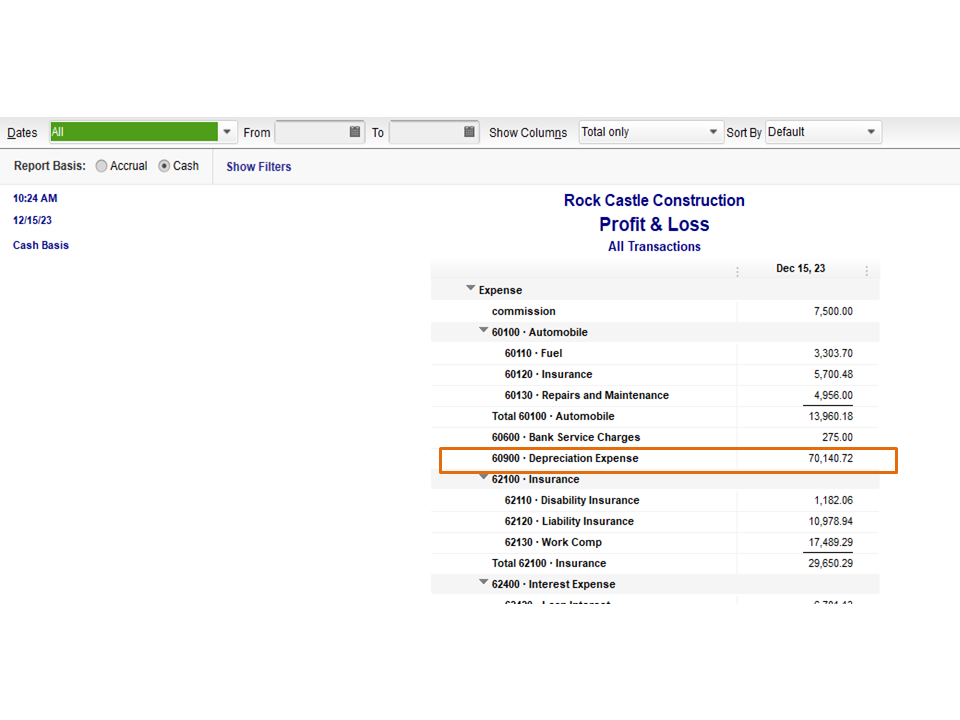Click the amount 10,978.94
This screenshot has height=720, width=960.
coord(830,521)
